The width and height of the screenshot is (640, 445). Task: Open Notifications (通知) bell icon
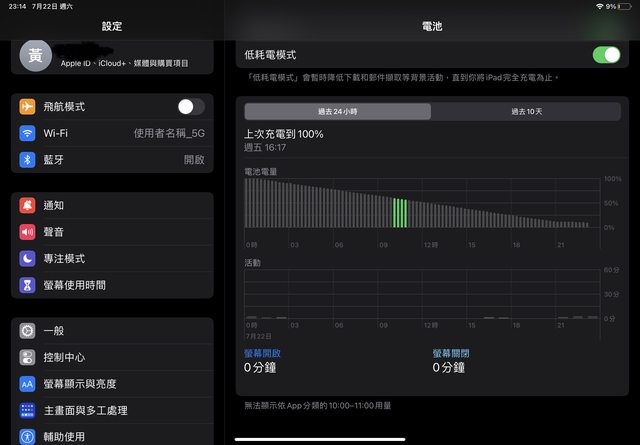[x=27, y=205]
